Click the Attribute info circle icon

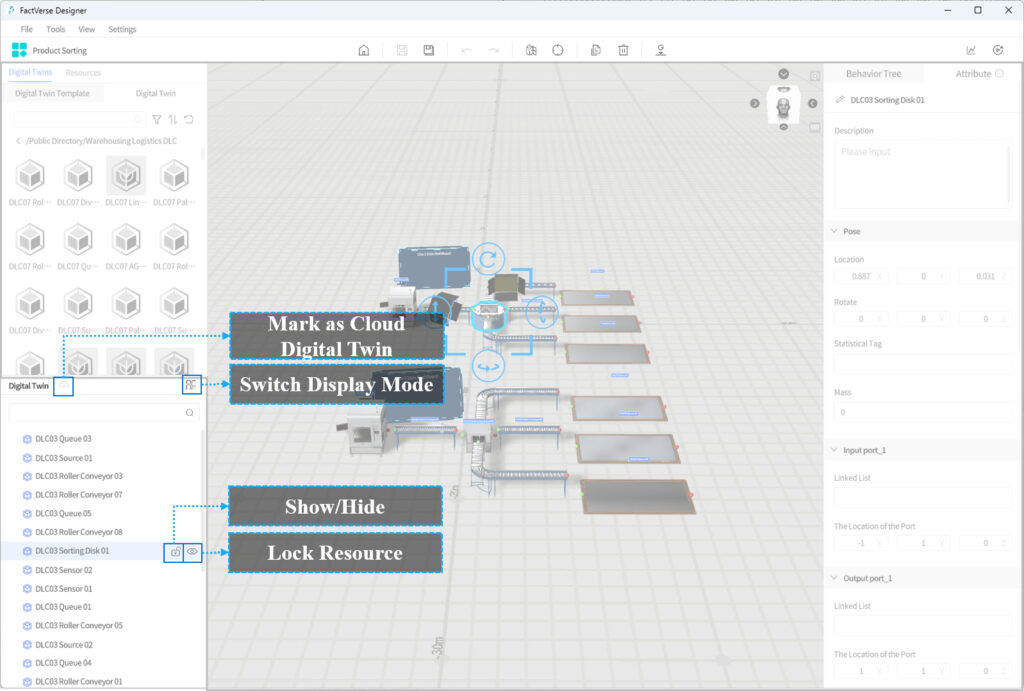[999, 74]
